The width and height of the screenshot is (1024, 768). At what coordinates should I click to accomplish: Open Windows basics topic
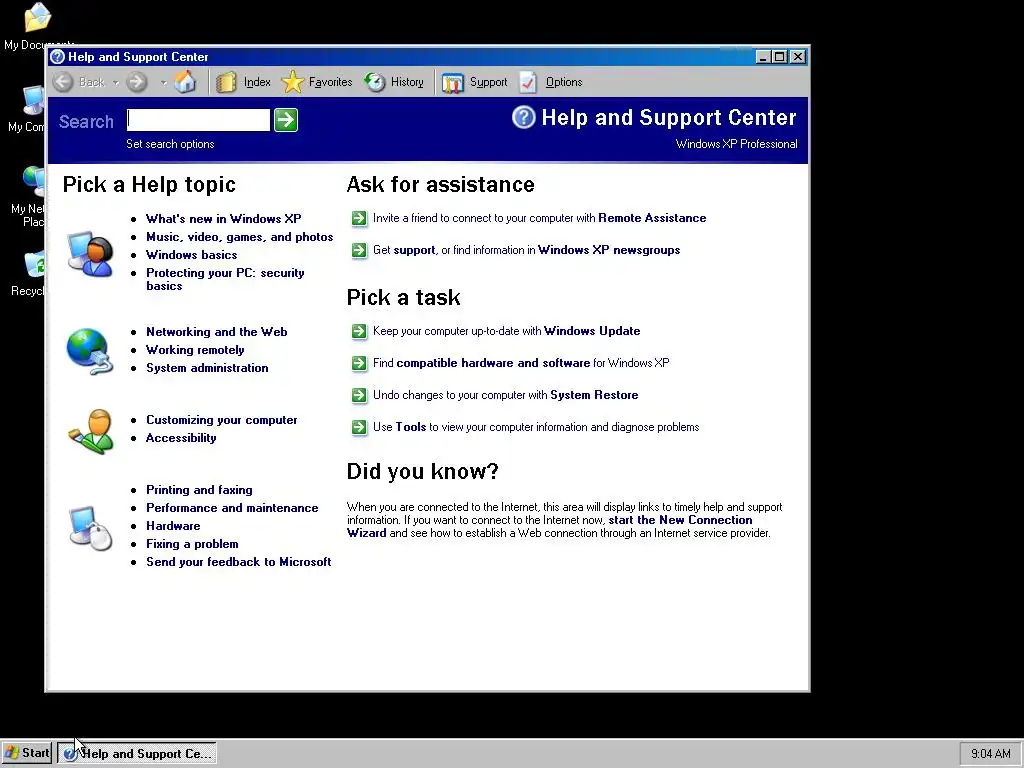click(x=191, y=255)
